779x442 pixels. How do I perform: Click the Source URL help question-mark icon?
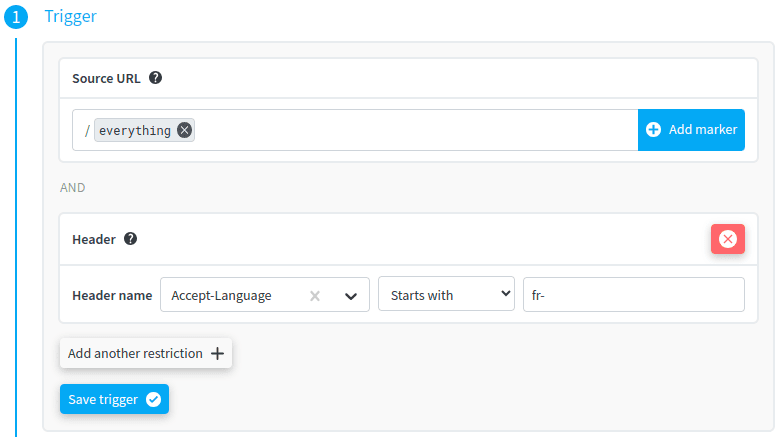pos(156,78)
